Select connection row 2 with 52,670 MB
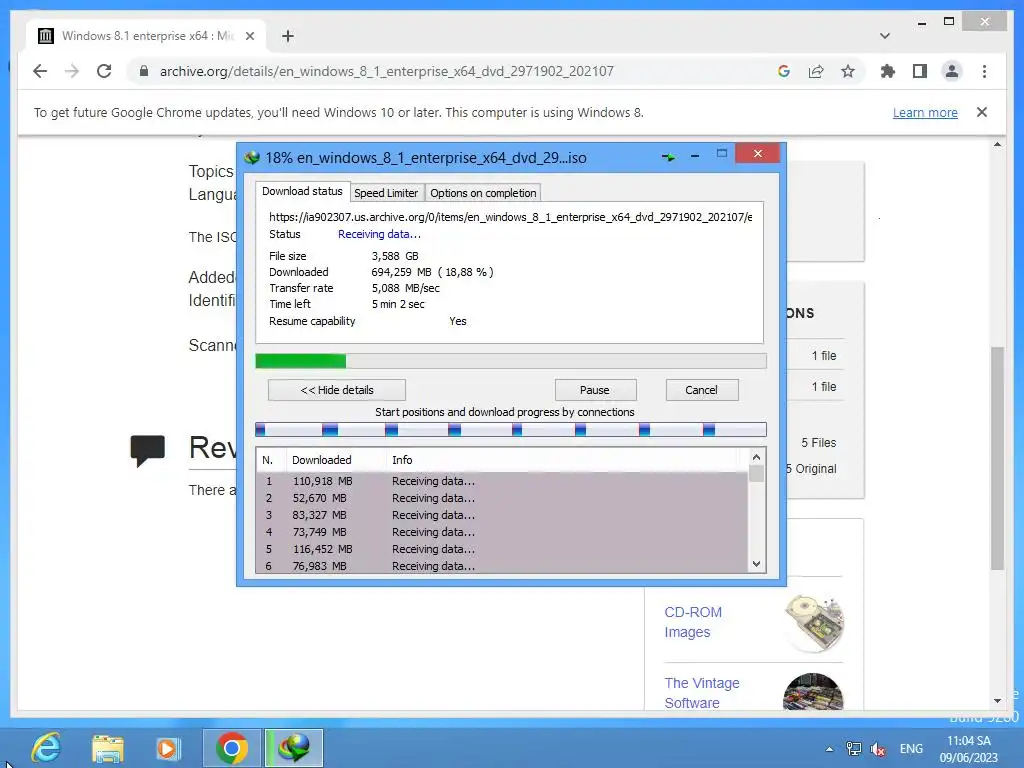 pyautogui.click(x=502, y=498)
